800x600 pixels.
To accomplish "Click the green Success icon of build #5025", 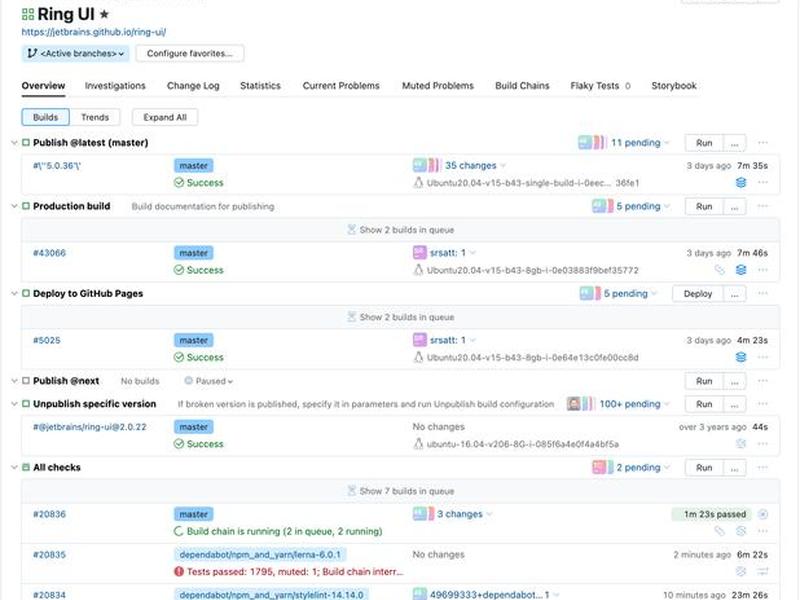I will click(179, 357).
